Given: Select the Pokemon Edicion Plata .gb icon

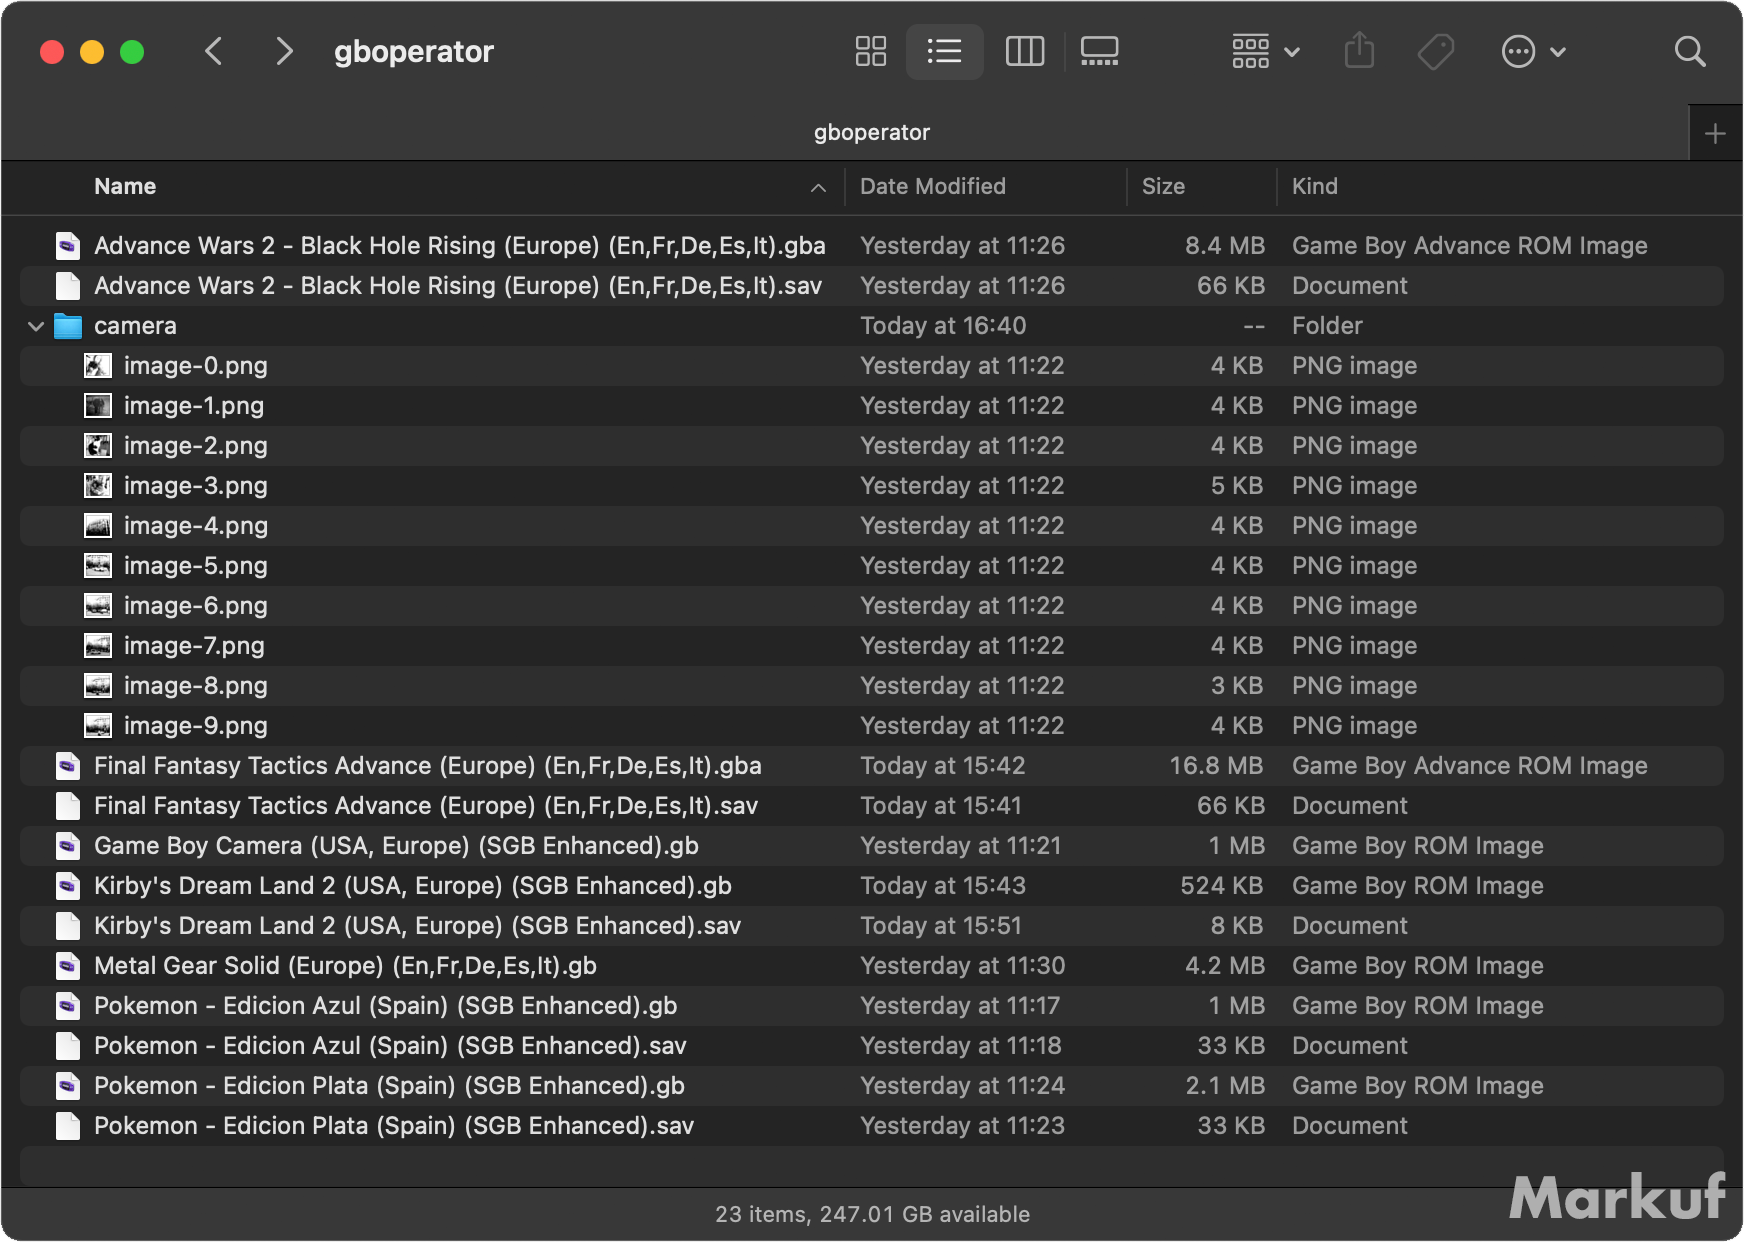Looking at the screenshot, I should [68, 1086].
